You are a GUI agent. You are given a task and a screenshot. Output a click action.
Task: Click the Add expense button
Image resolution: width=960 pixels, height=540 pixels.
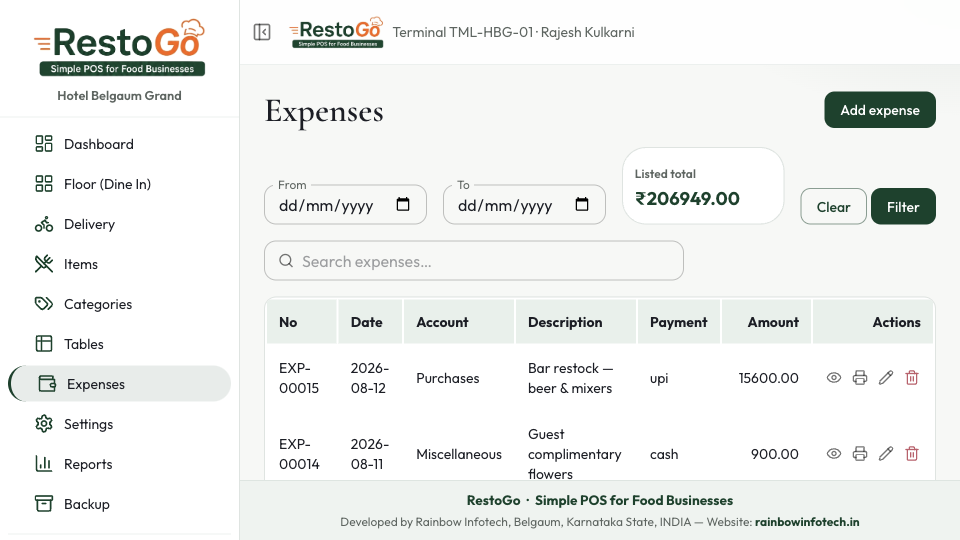(x=880, y=110)
